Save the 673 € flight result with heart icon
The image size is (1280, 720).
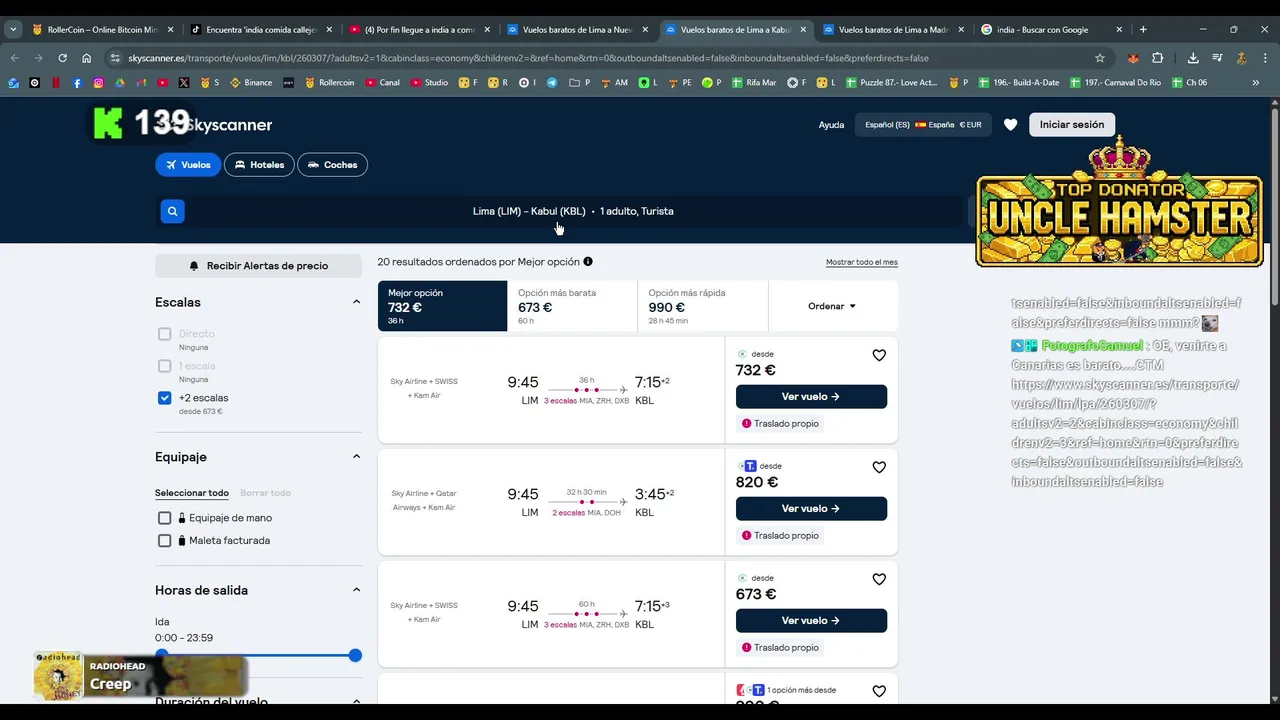pos(879,579)
